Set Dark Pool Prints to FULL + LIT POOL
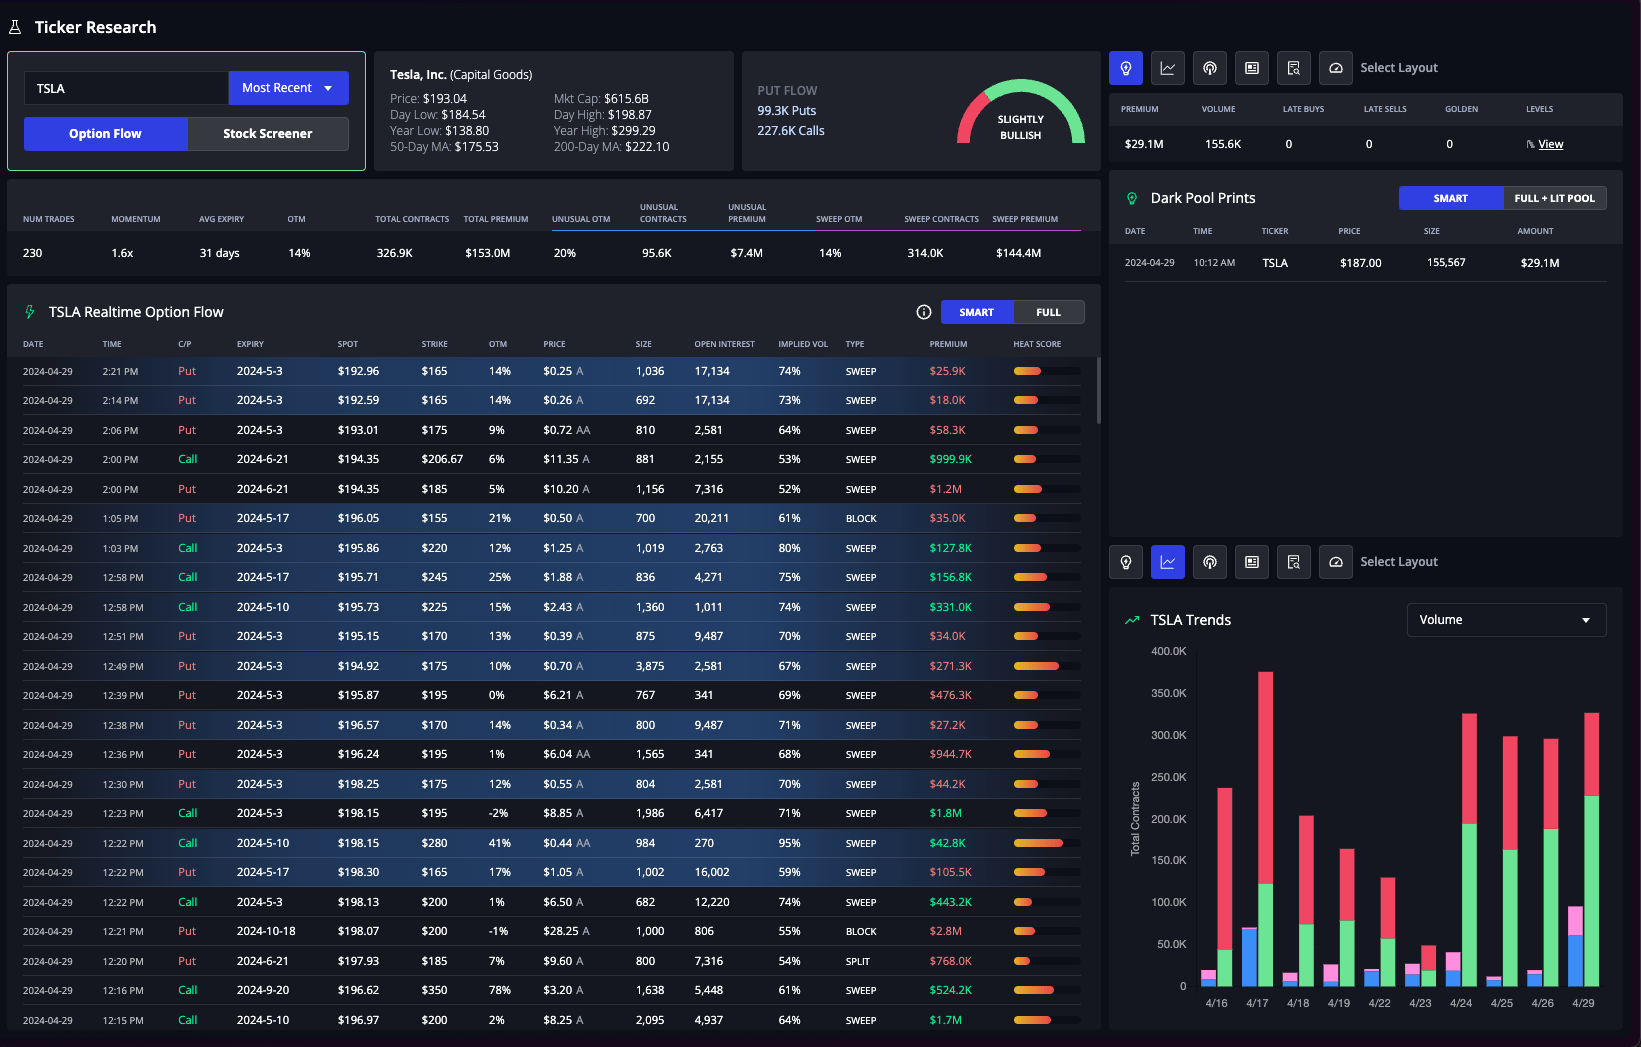 tap(1555, 198)
